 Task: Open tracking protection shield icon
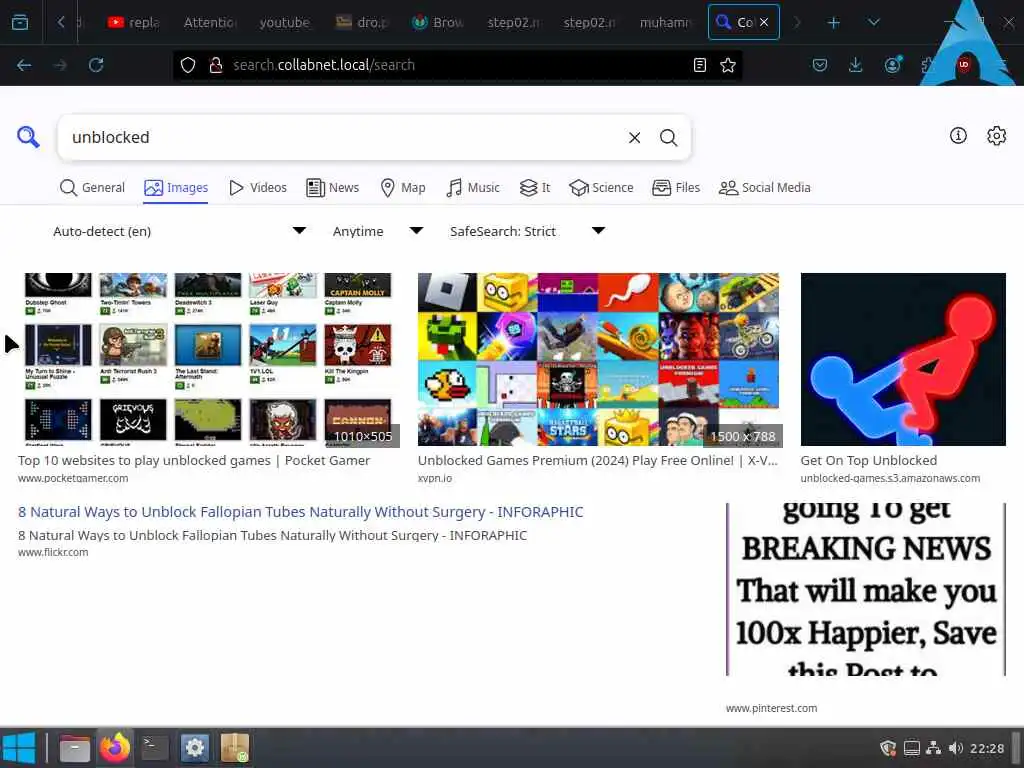pyautogui.click(x=188, y=65)
